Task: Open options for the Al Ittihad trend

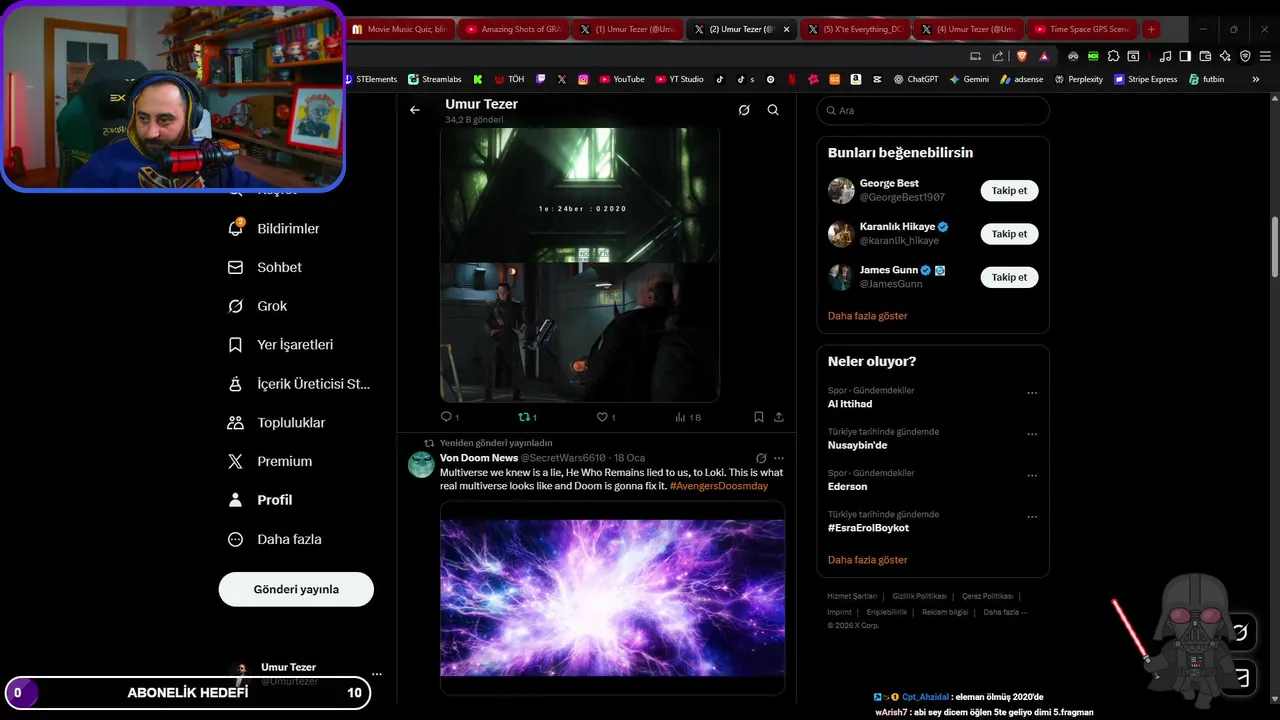Action: [x=1032, y=393]
